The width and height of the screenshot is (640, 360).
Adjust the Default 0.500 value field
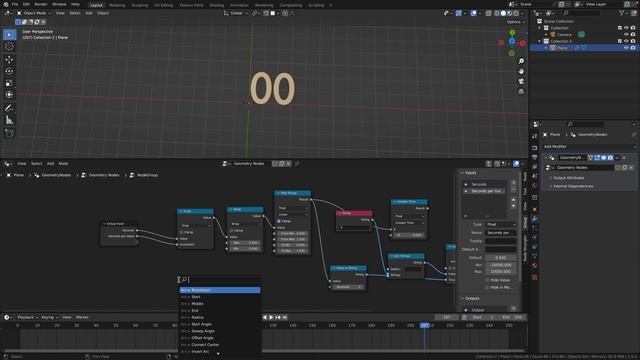click(500, 258)
